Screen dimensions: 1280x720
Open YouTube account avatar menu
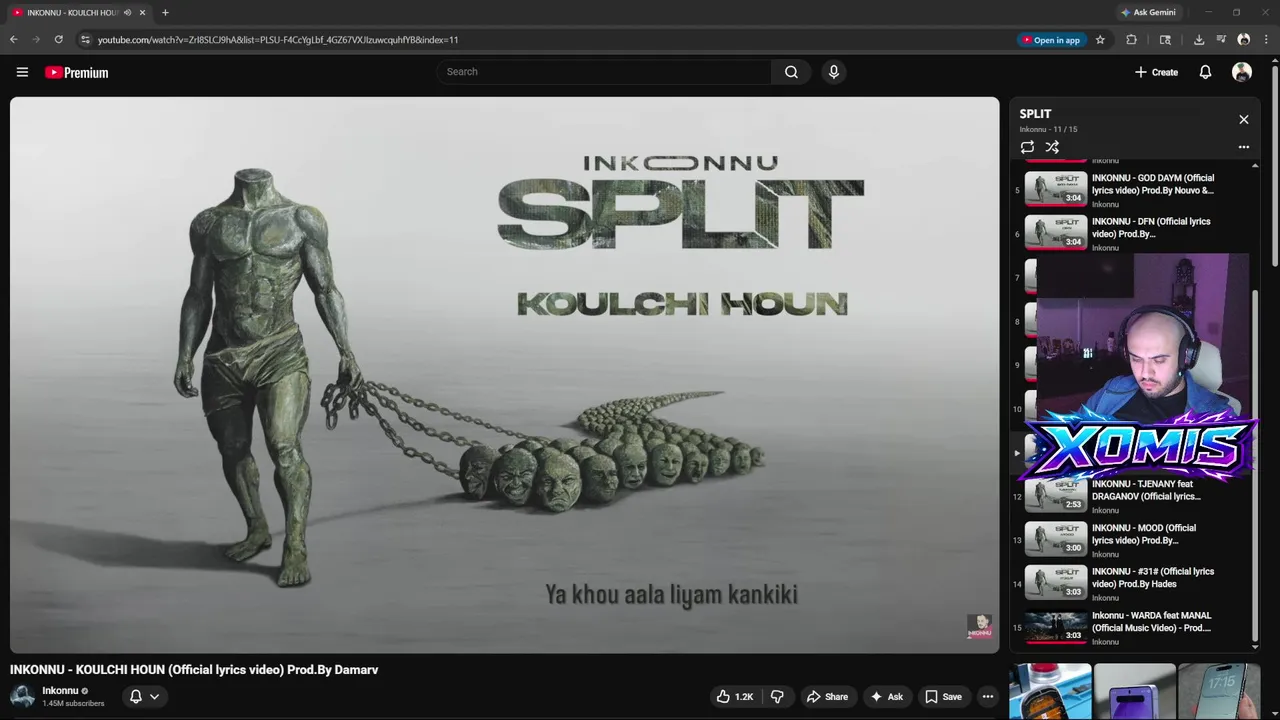pyautogui.click(x=1242, y=72)
